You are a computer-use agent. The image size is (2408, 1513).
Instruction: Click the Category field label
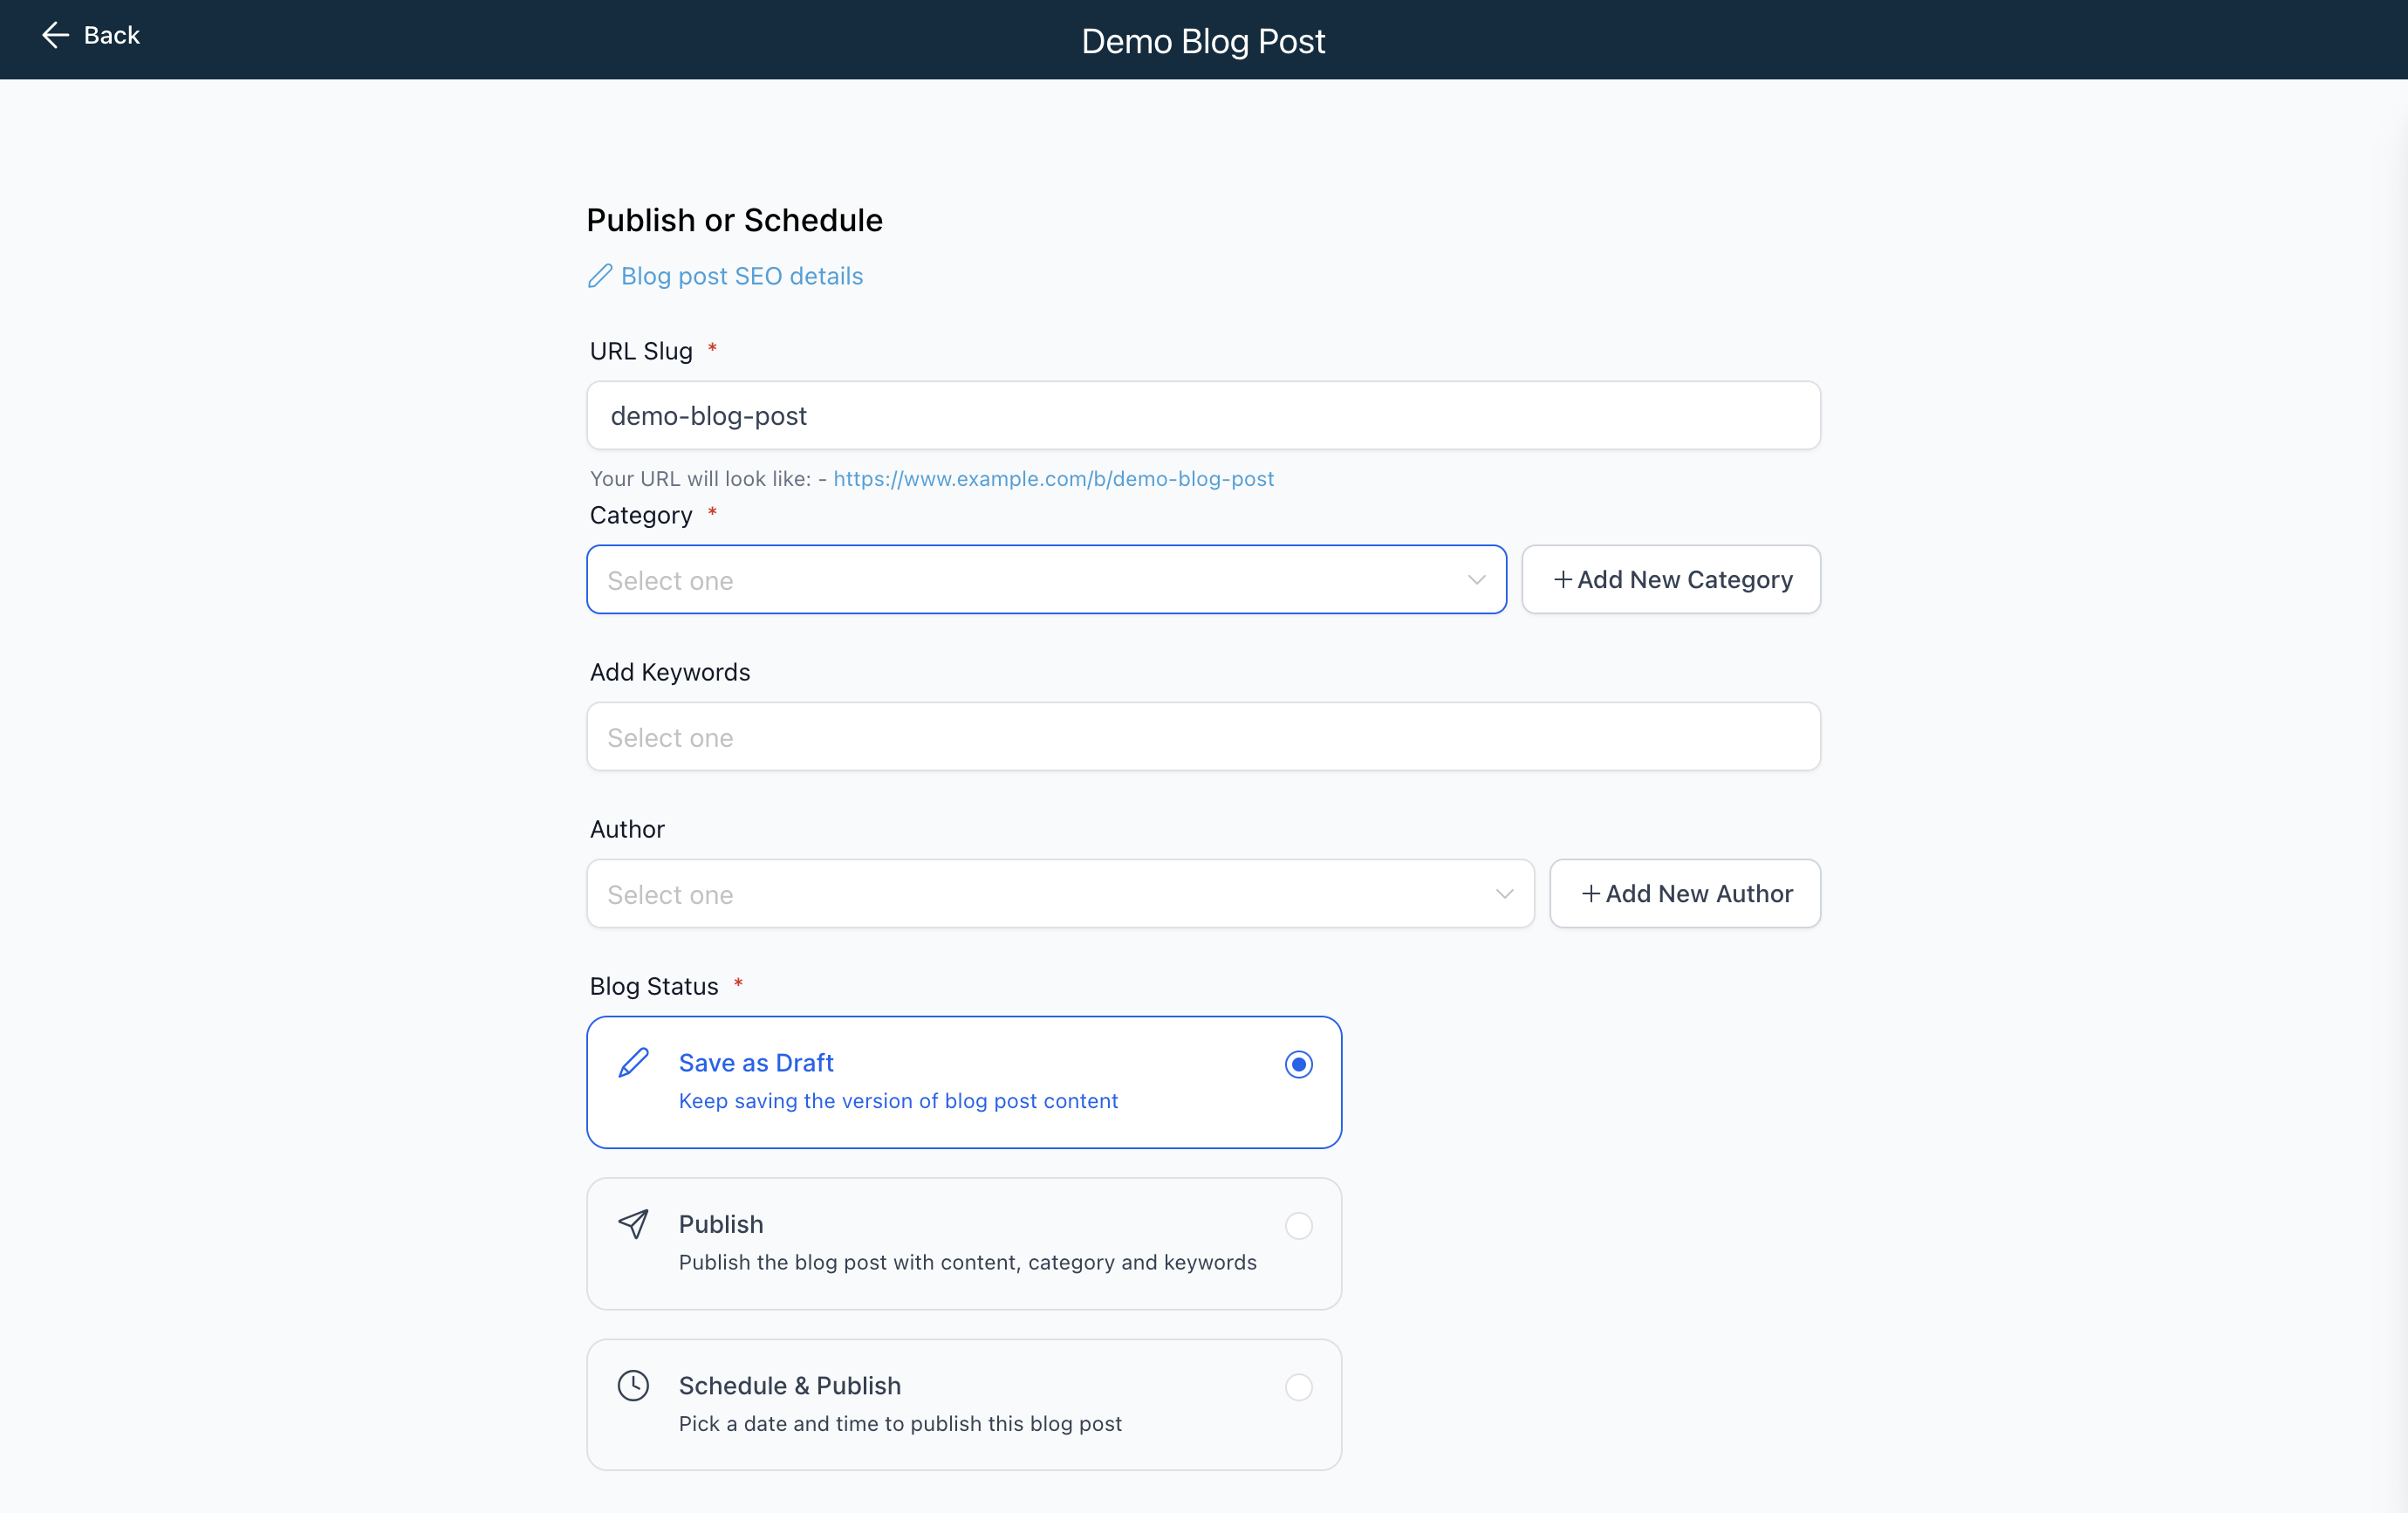(x=641, y=515)
